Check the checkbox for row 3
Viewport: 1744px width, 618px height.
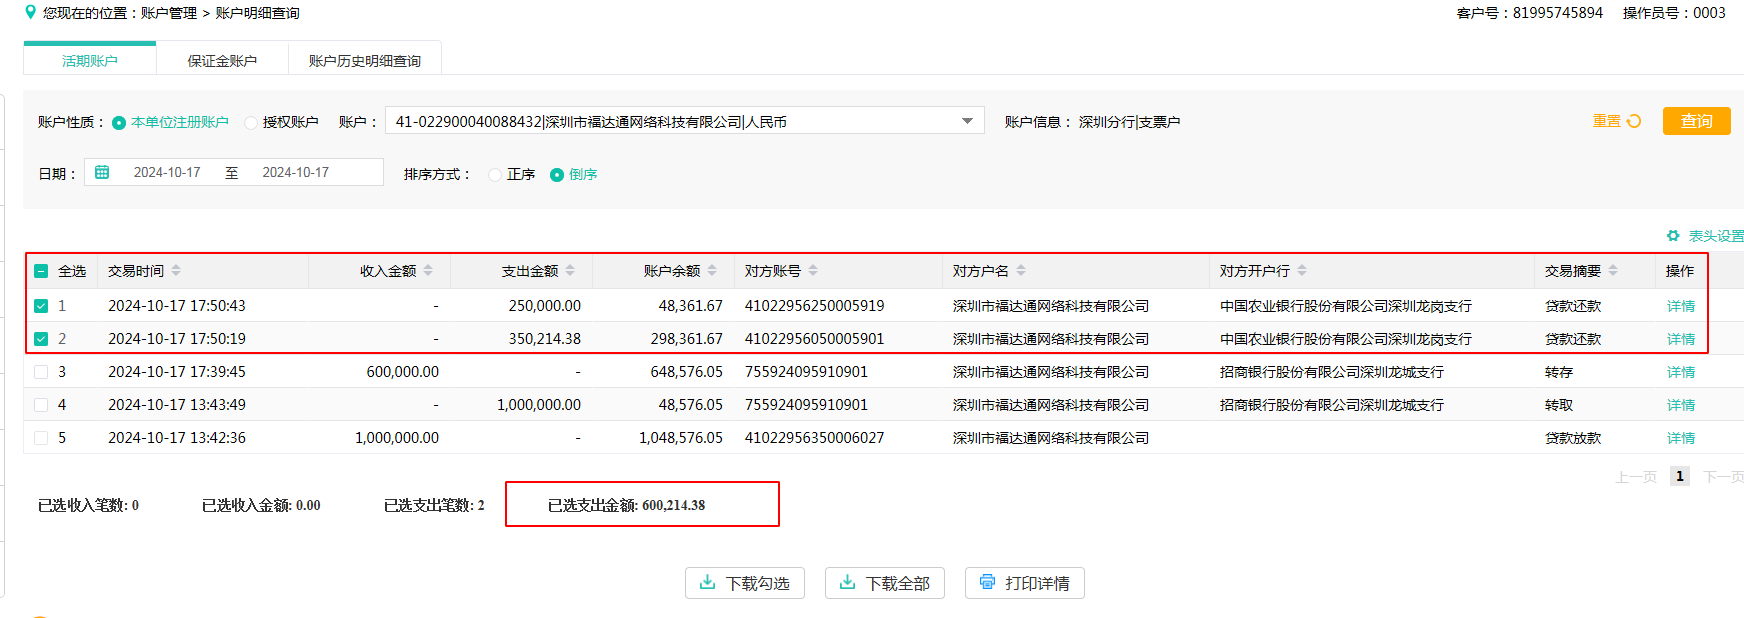click(41, 372)
